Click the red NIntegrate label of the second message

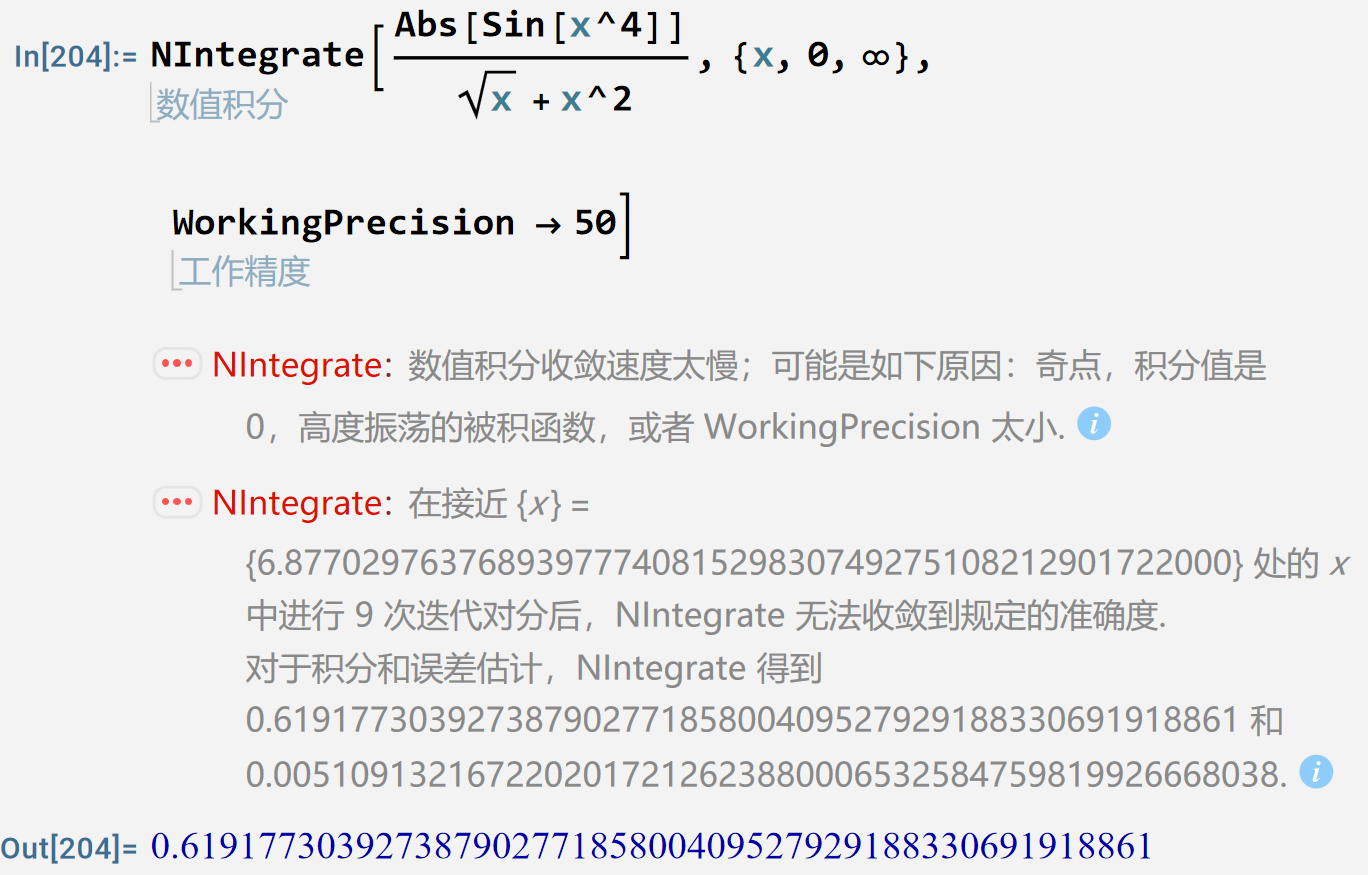[296, 504]
